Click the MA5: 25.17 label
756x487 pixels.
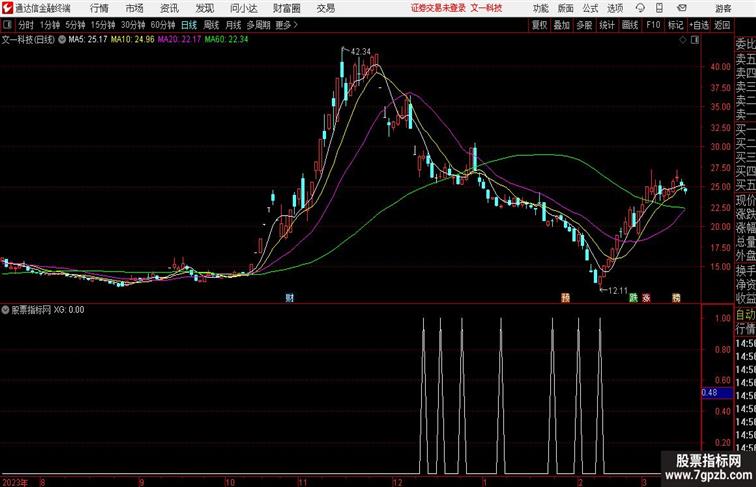point(88,40)
